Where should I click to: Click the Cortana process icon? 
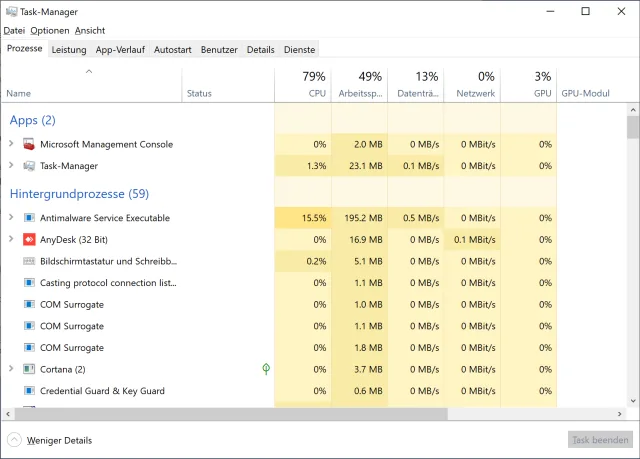pos(28,369)
